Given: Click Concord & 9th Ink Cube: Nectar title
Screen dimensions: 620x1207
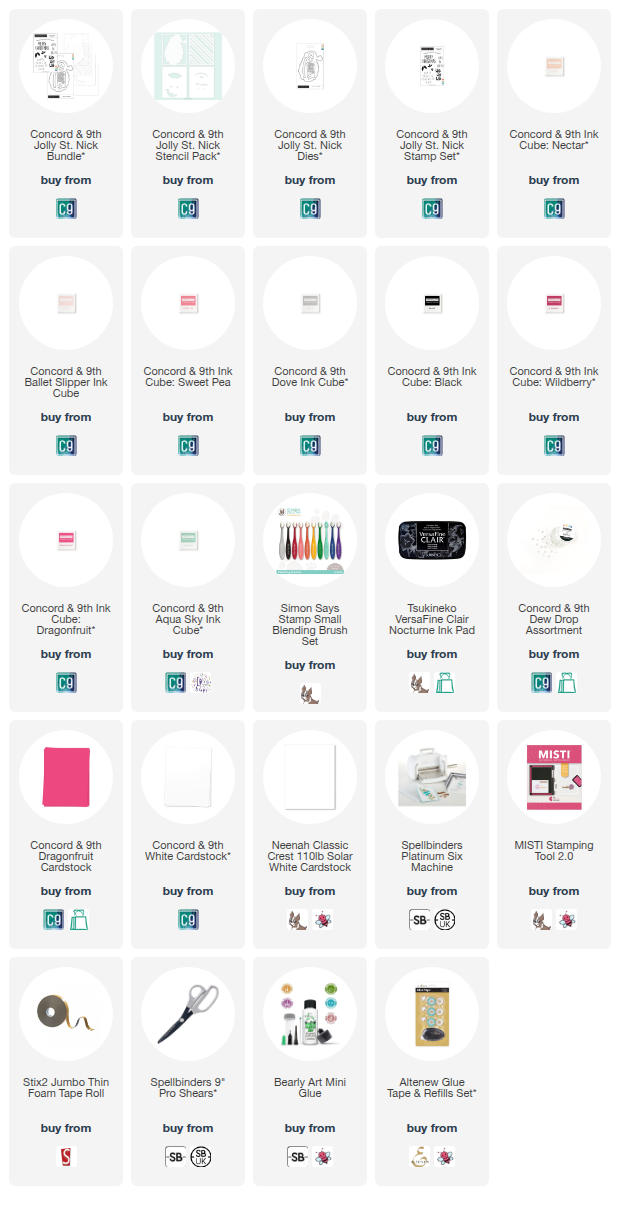Looking at the screenshot, I should click(554, 140).
